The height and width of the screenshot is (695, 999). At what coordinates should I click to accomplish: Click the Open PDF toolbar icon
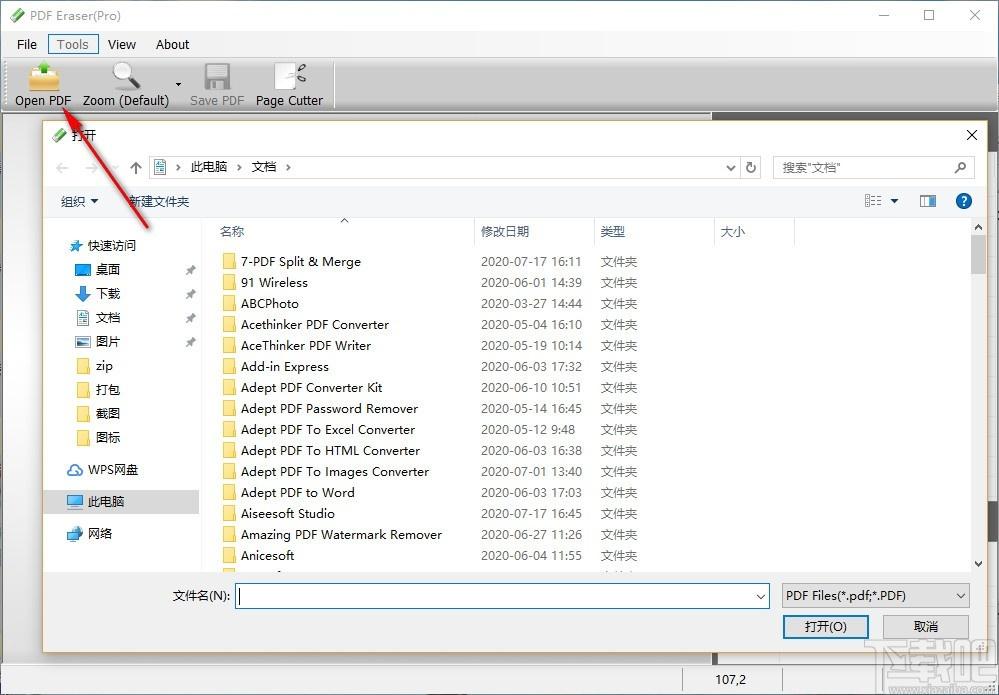pos(43,78)
